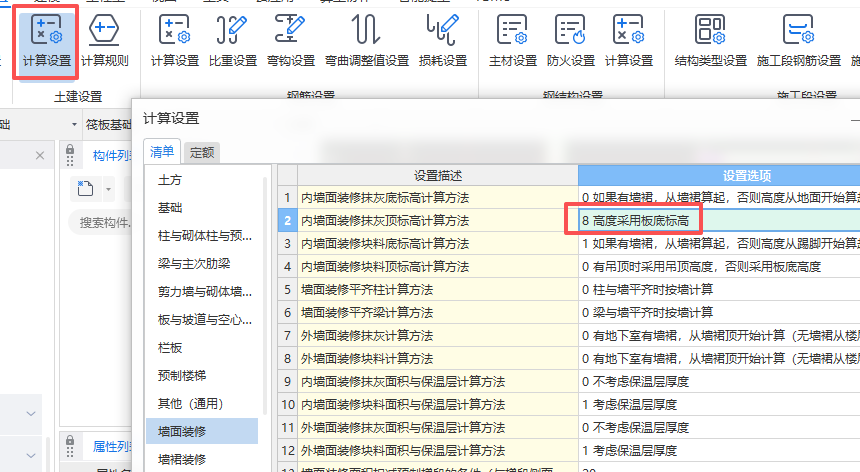The height and width of the screenshot is (472, 860).
Task: Click row 9 option 不考虑保温层厚度
Action: [719, 382]
